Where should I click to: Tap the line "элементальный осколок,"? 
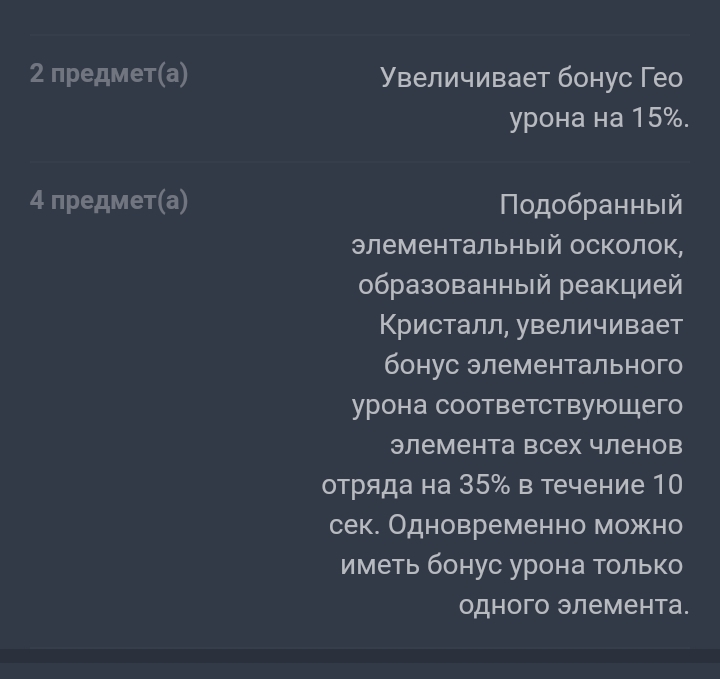point(517,245)
